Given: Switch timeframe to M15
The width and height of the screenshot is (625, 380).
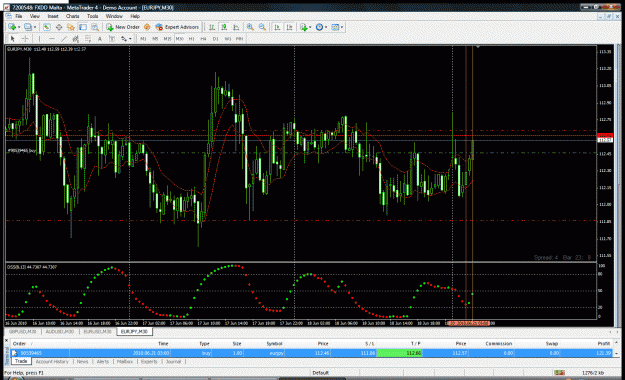Looking at the screenshot, I should [x=167, y=39].
